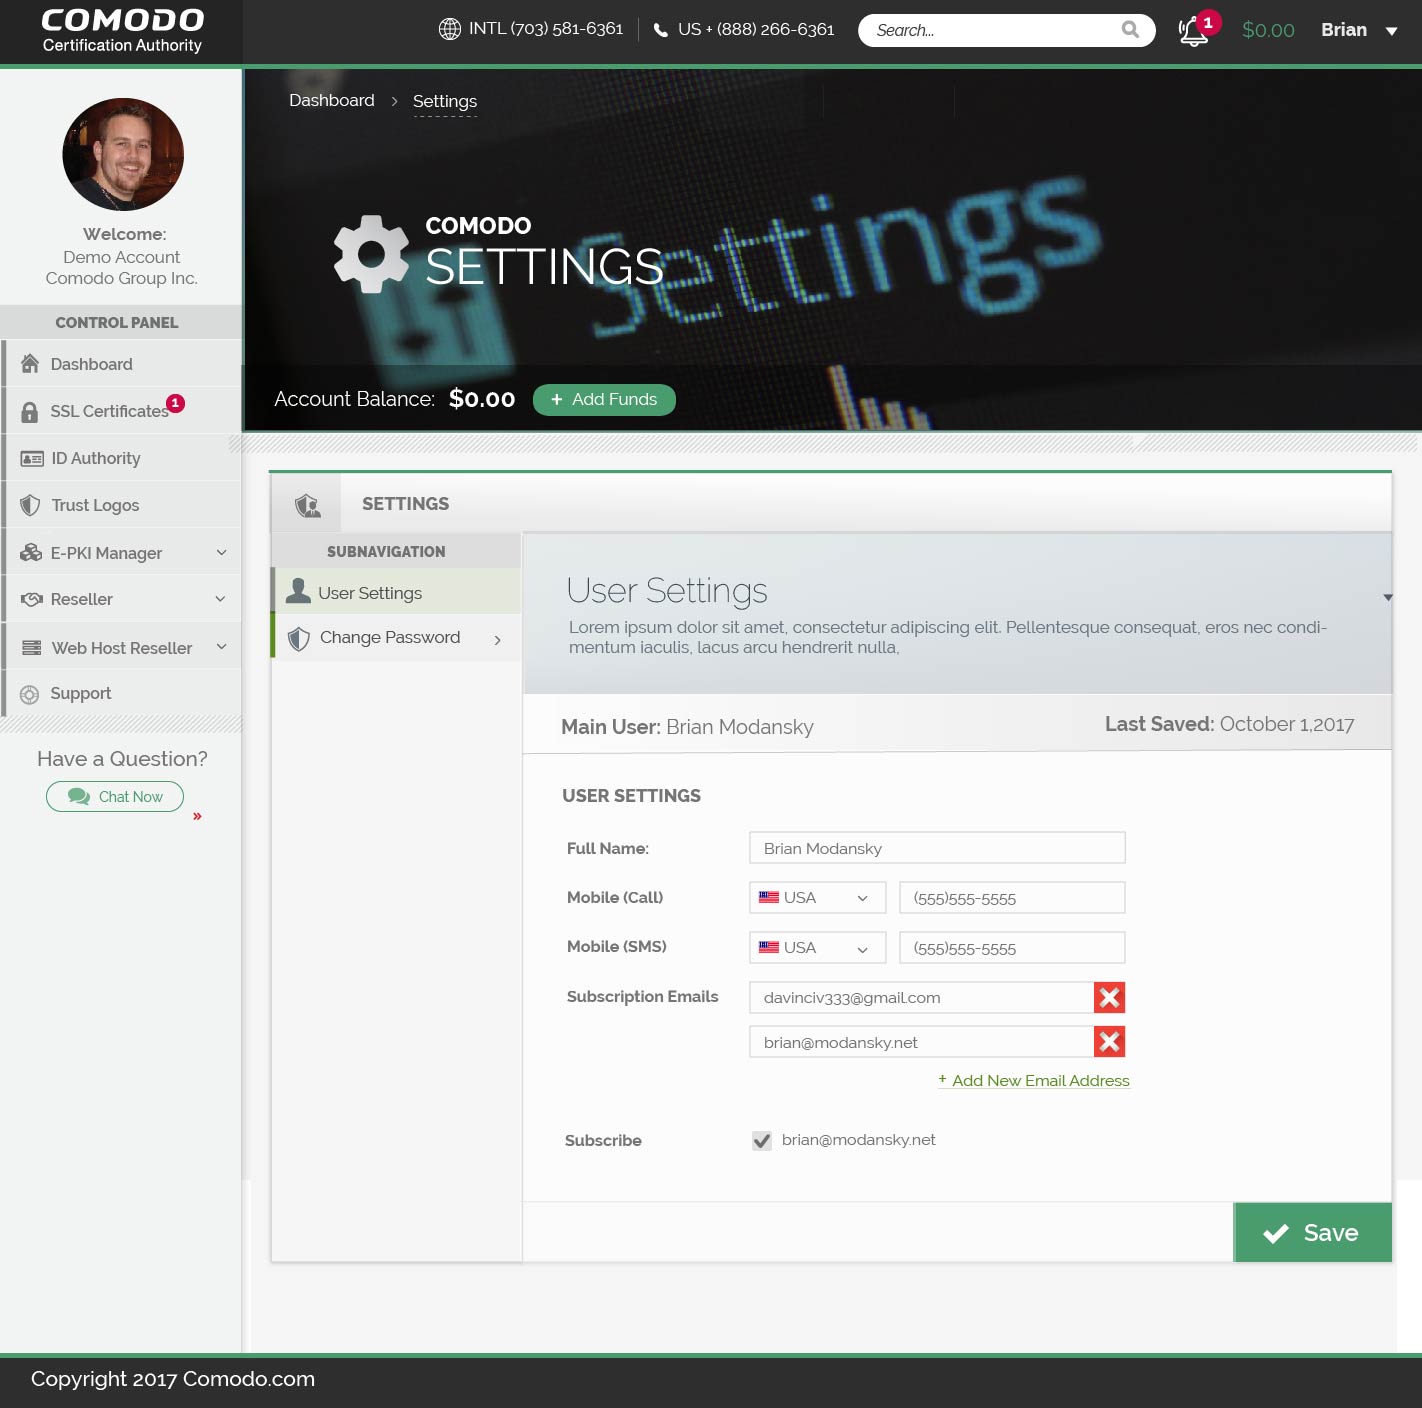Image resolution: width=1422 pixels, height=1408 pixels.
Task: Open the Mobile (SMS) country dropdown
Action: (x=818, y=948)
